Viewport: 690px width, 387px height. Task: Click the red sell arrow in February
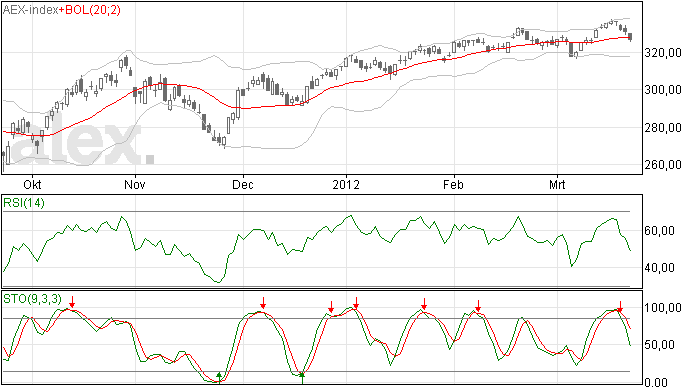point(478,306)
